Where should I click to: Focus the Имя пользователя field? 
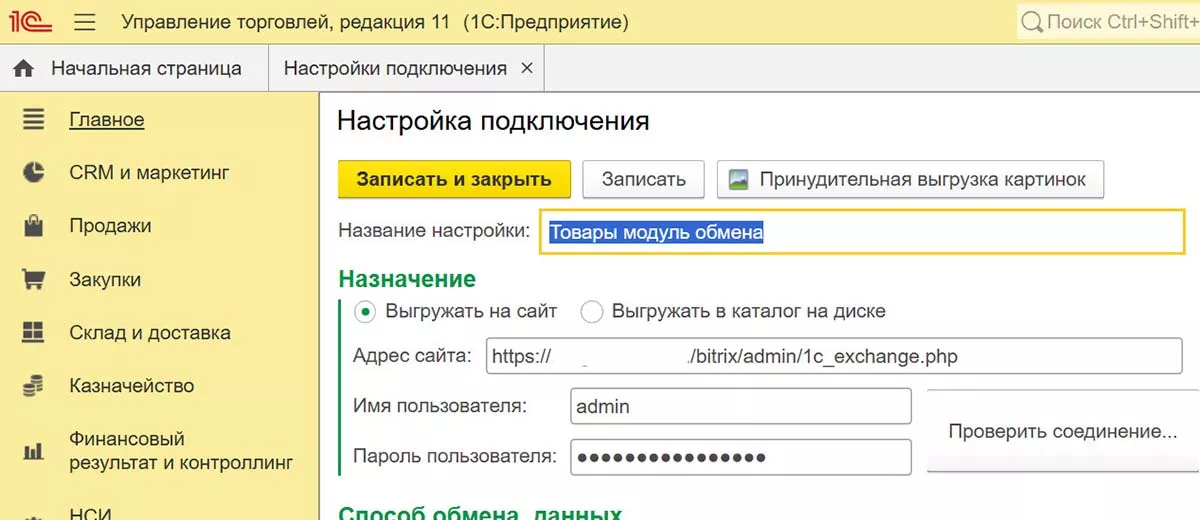(x=741, y=406)
